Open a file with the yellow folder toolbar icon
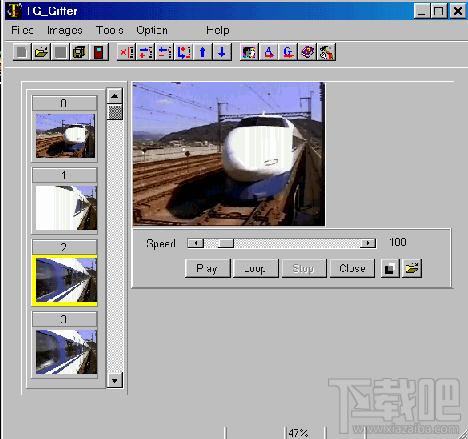Screen dimensions: 468x439 pos(41,52)
